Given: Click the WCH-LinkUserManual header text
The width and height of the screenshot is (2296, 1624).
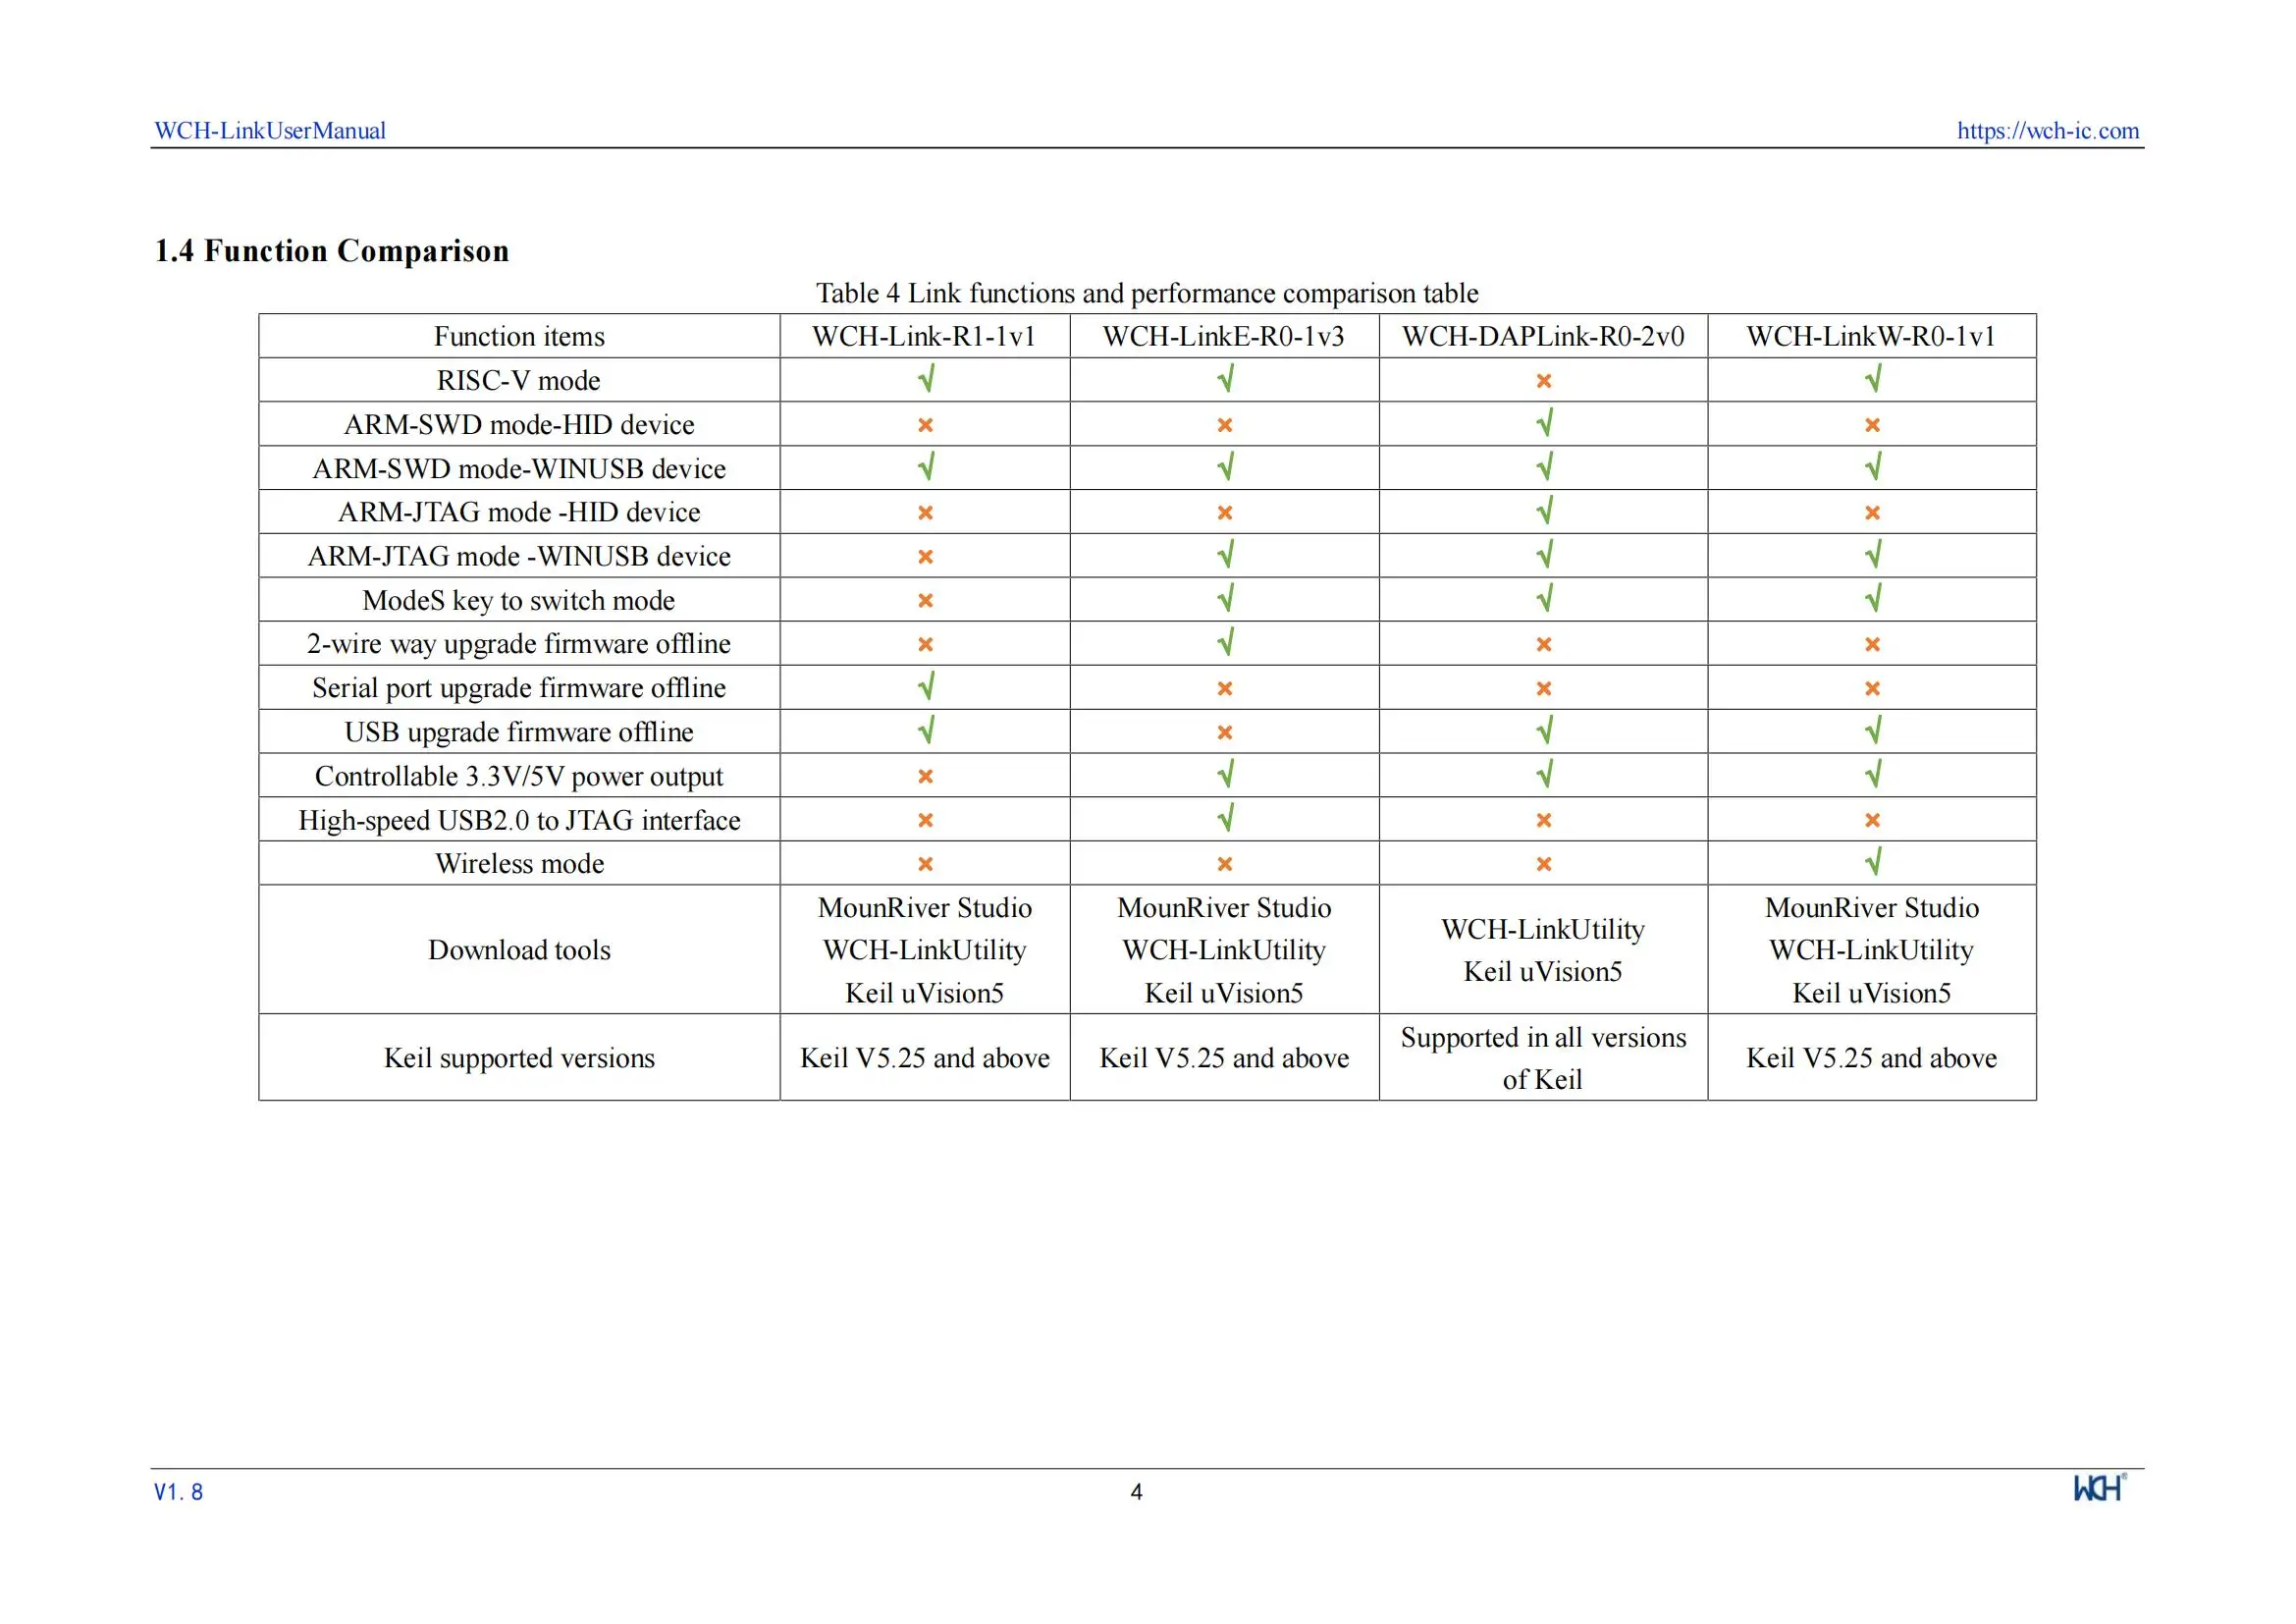Looking at the screenshot, I should (270, 131).
